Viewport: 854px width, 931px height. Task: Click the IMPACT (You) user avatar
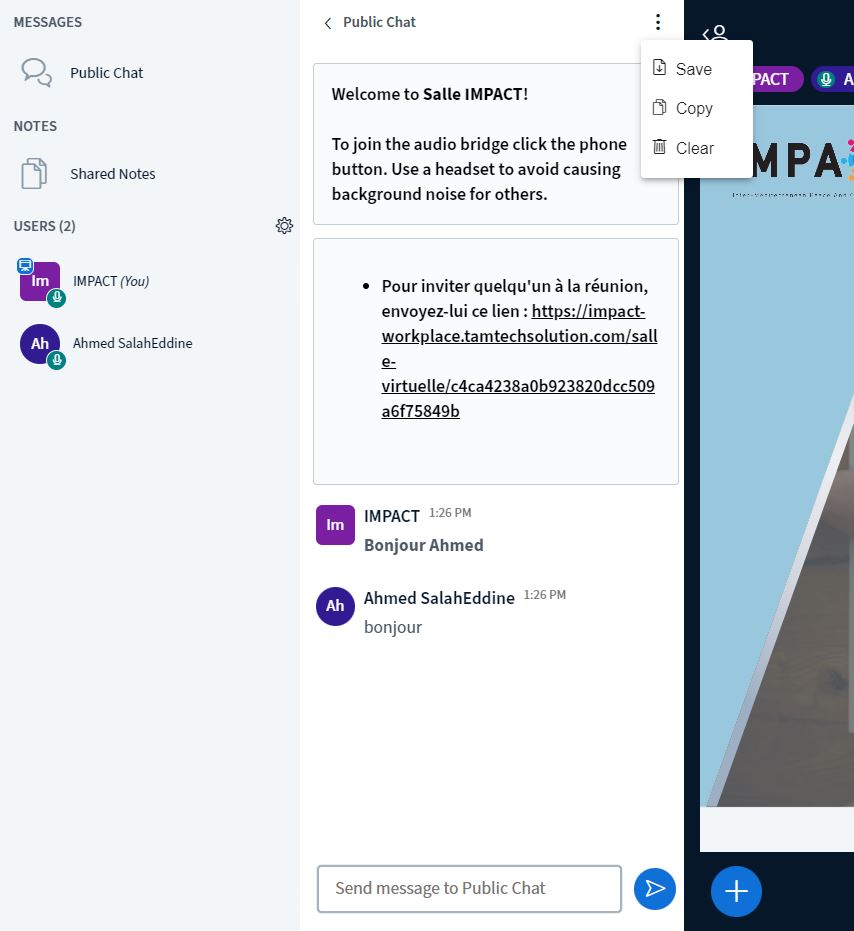click(40, 281)
